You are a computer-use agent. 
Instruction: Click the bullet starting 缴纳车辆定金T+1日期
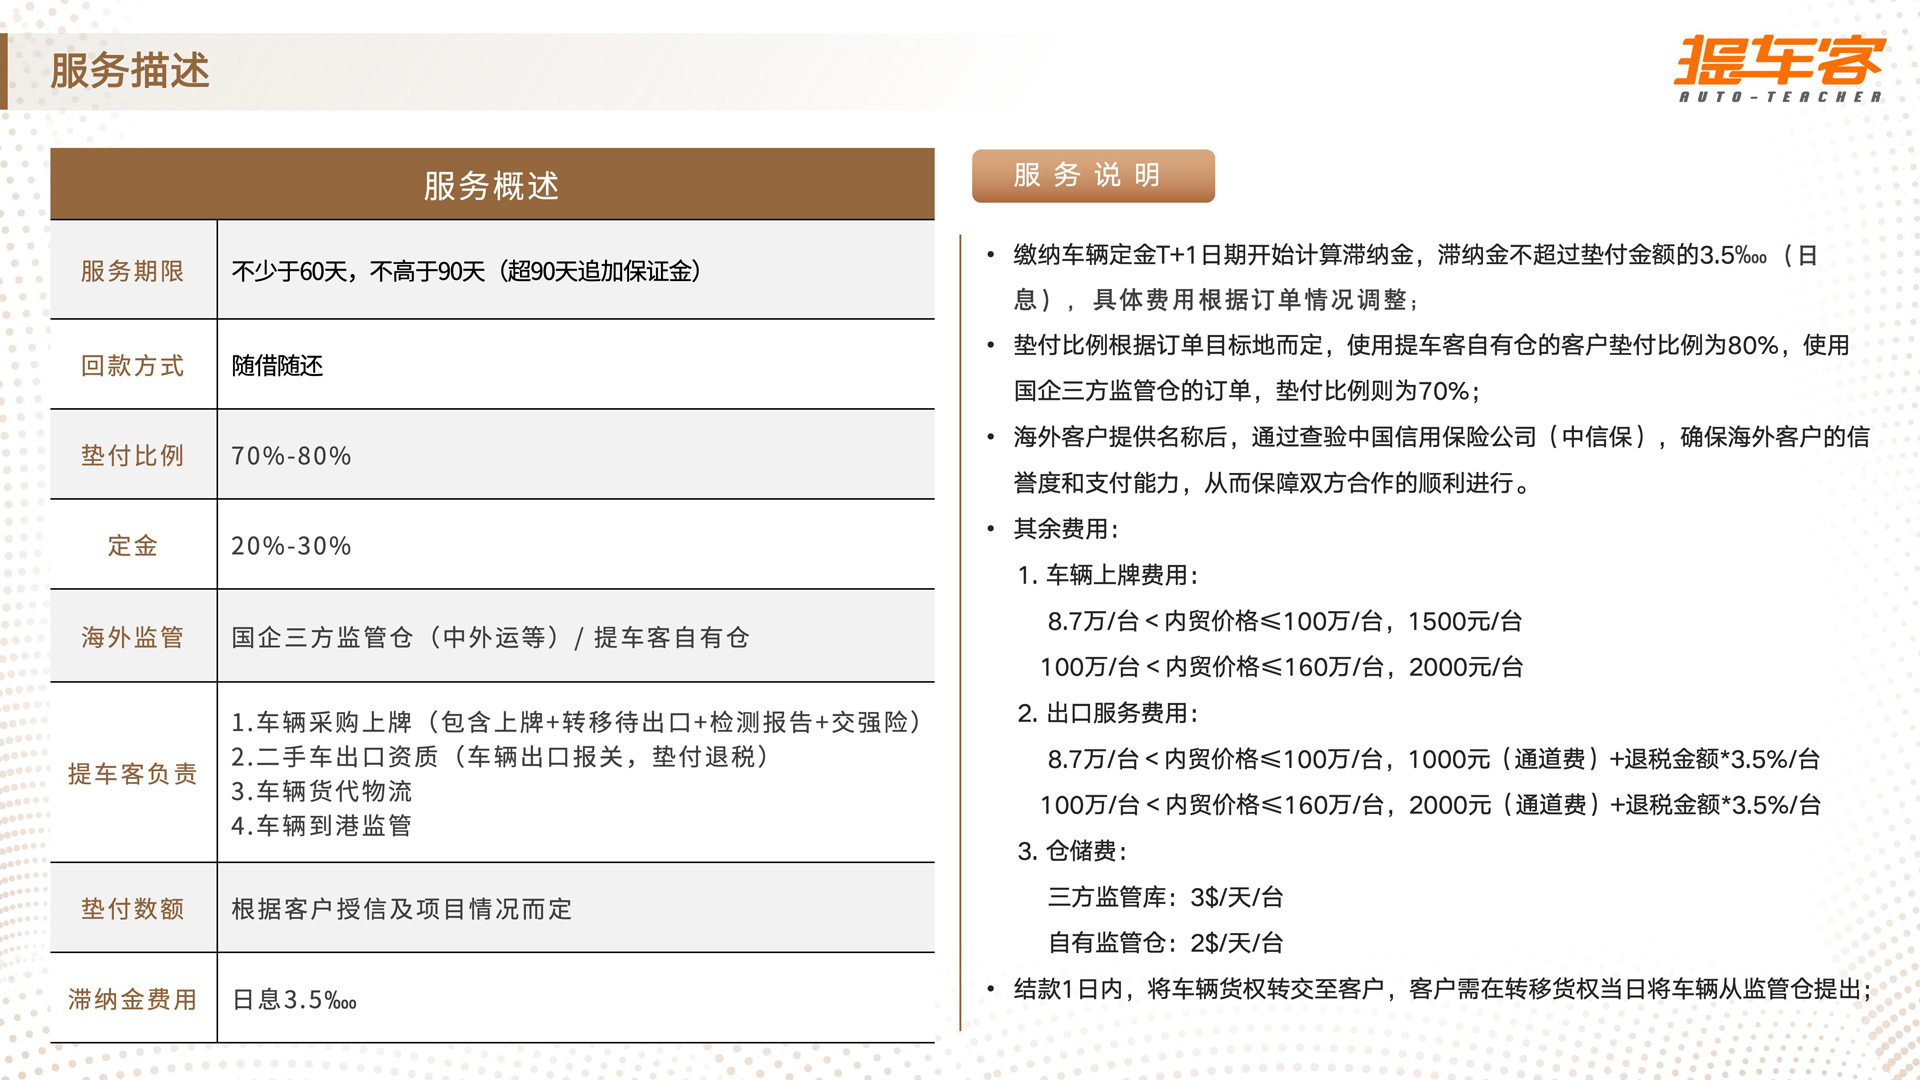click(1415, 255)
